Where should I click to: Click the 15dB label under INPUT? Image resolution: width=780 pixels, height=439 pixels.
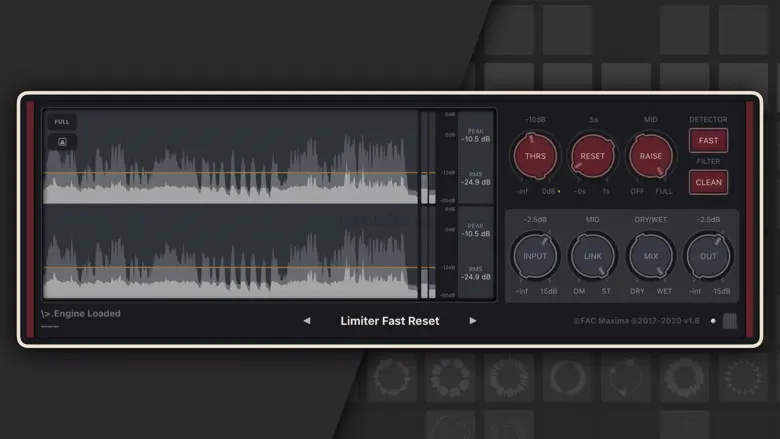[549, 291]
